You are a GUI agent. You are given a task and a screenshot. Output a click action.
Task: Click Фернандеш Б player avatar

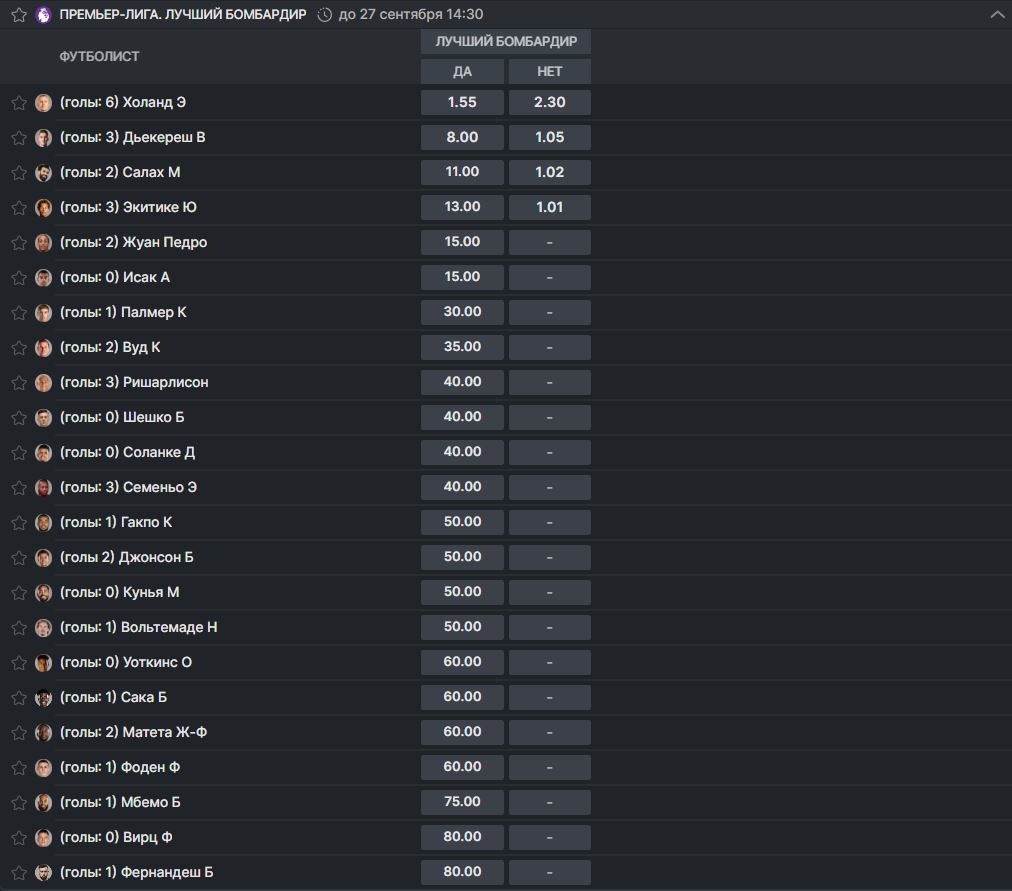point(43,872)
